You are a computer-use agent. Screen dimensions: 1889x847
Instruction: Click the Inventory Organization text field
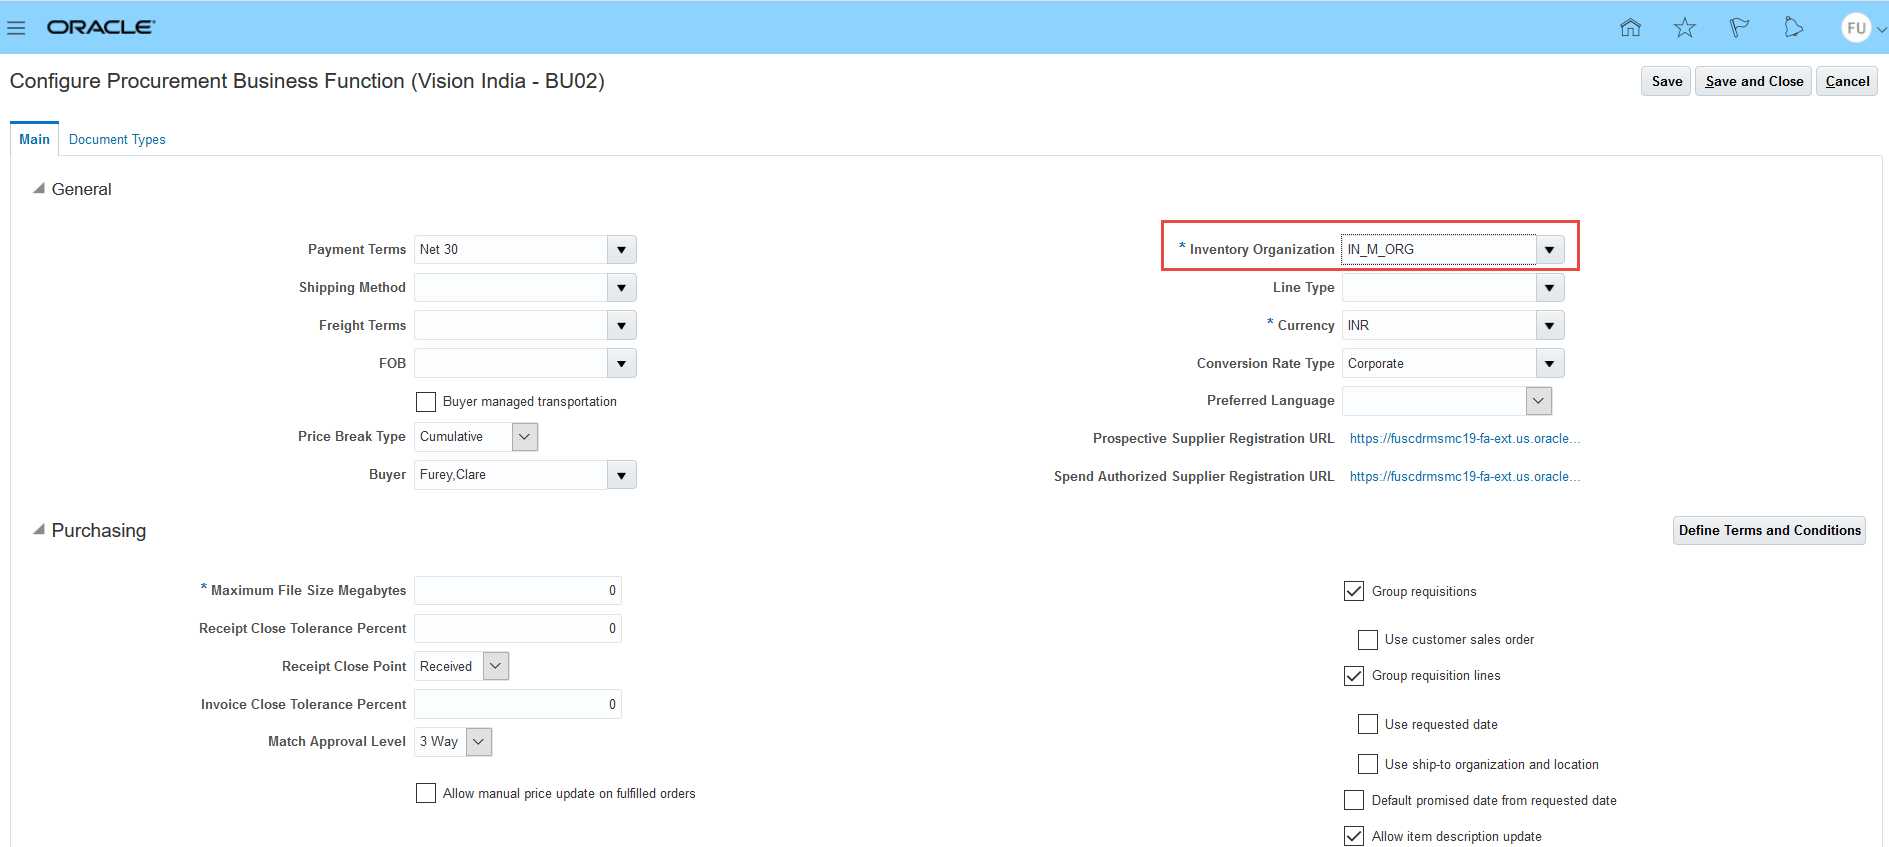click(1438, 250)
